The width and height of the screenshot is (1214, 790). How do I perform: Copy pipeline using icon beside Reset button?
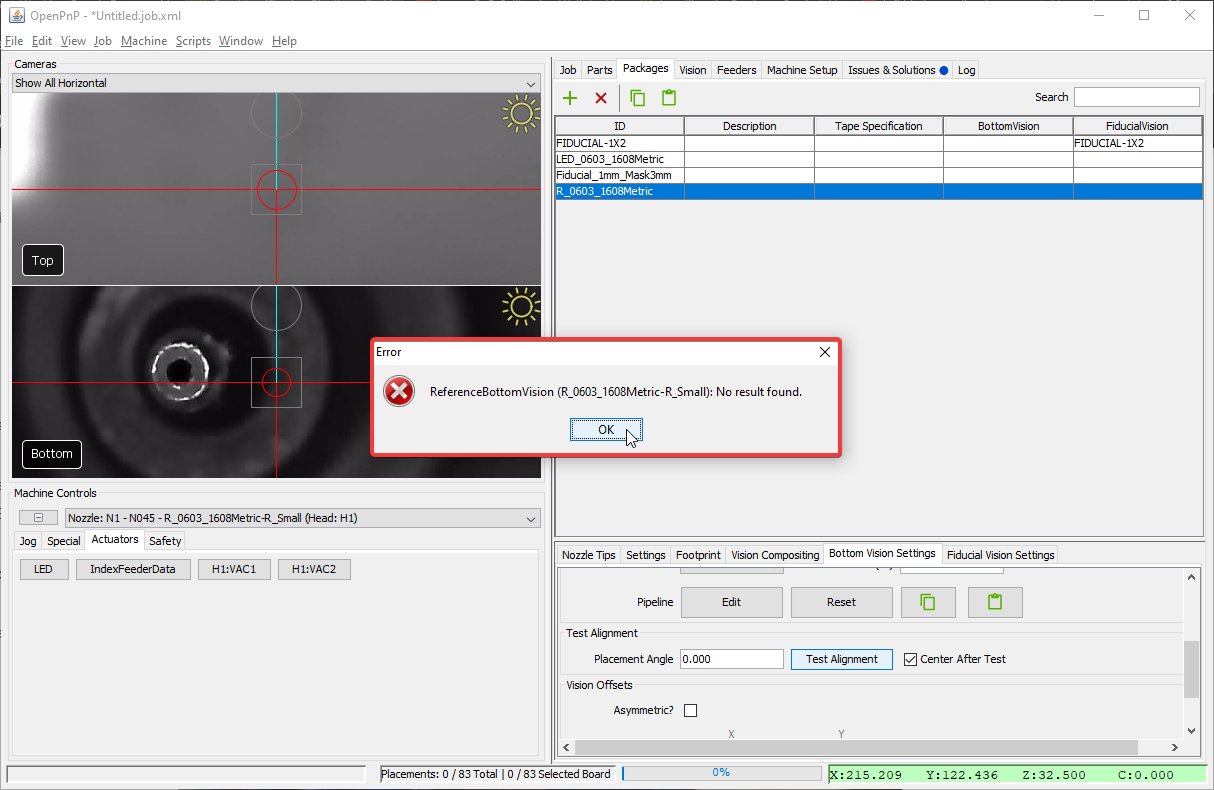[x=927, y=602]
